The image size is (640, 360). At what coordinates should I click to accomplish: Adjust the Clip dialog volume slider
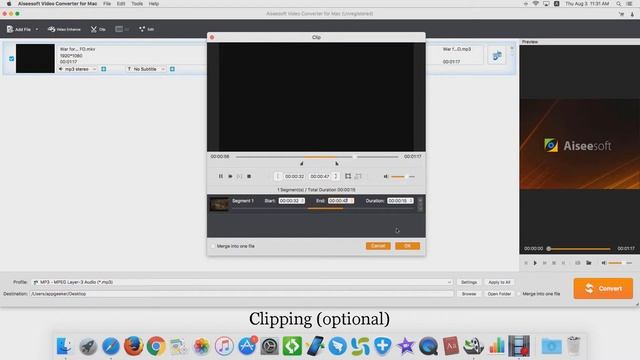[x=403, y=177]
